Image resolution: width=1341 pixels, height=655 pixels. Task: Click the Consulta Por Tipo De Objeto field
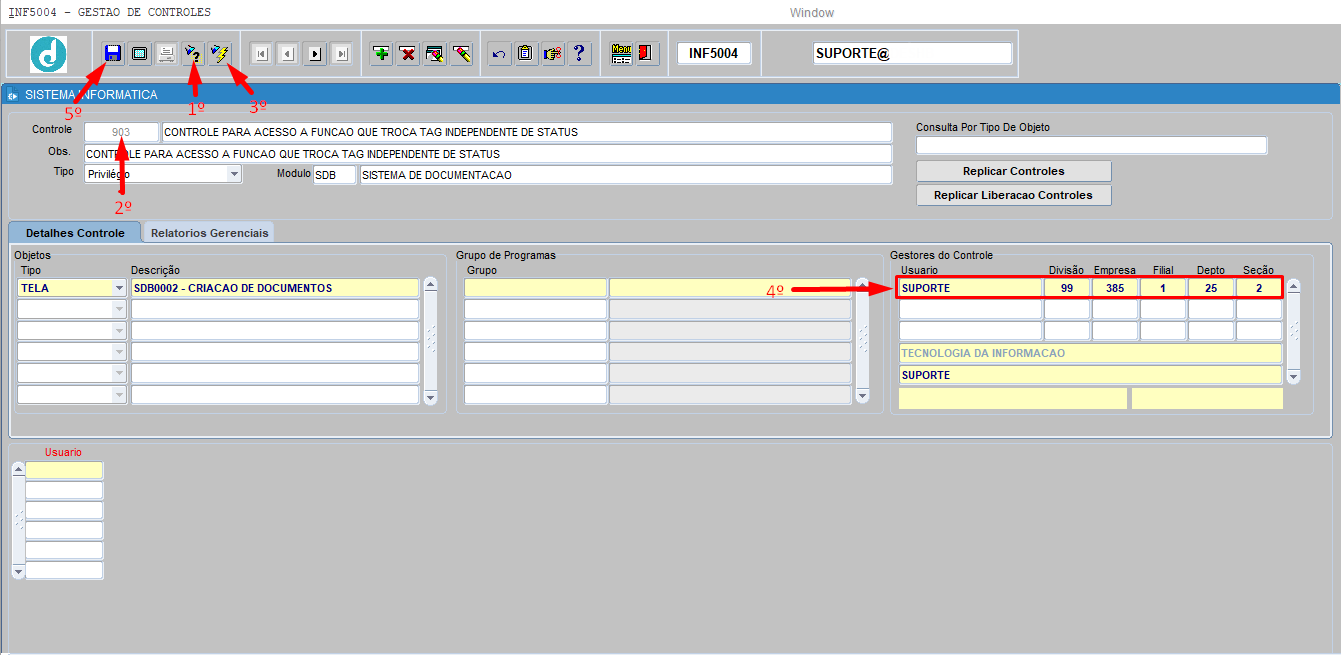1092,146
